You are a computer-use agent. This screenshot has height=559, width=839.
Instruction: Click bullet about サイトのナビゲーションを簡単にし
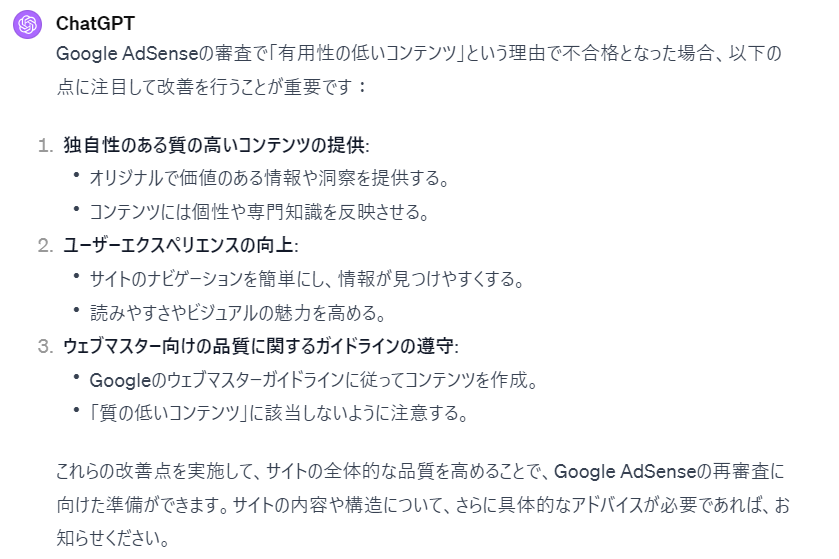click(307, 279)
